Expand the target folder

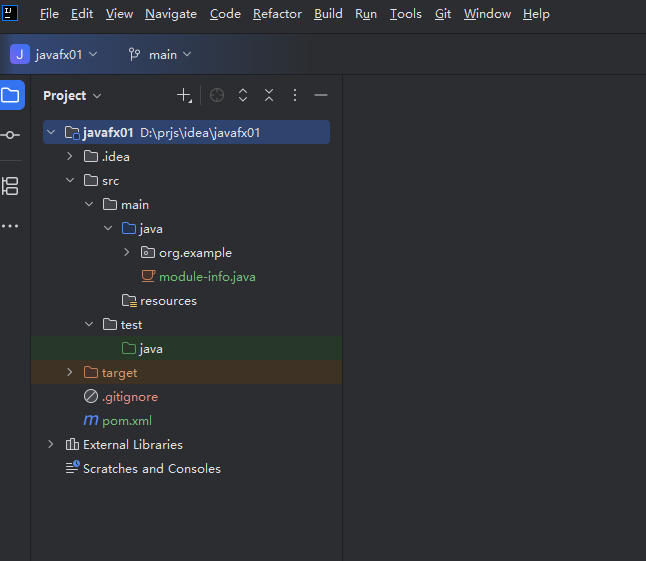coord(69,372)
